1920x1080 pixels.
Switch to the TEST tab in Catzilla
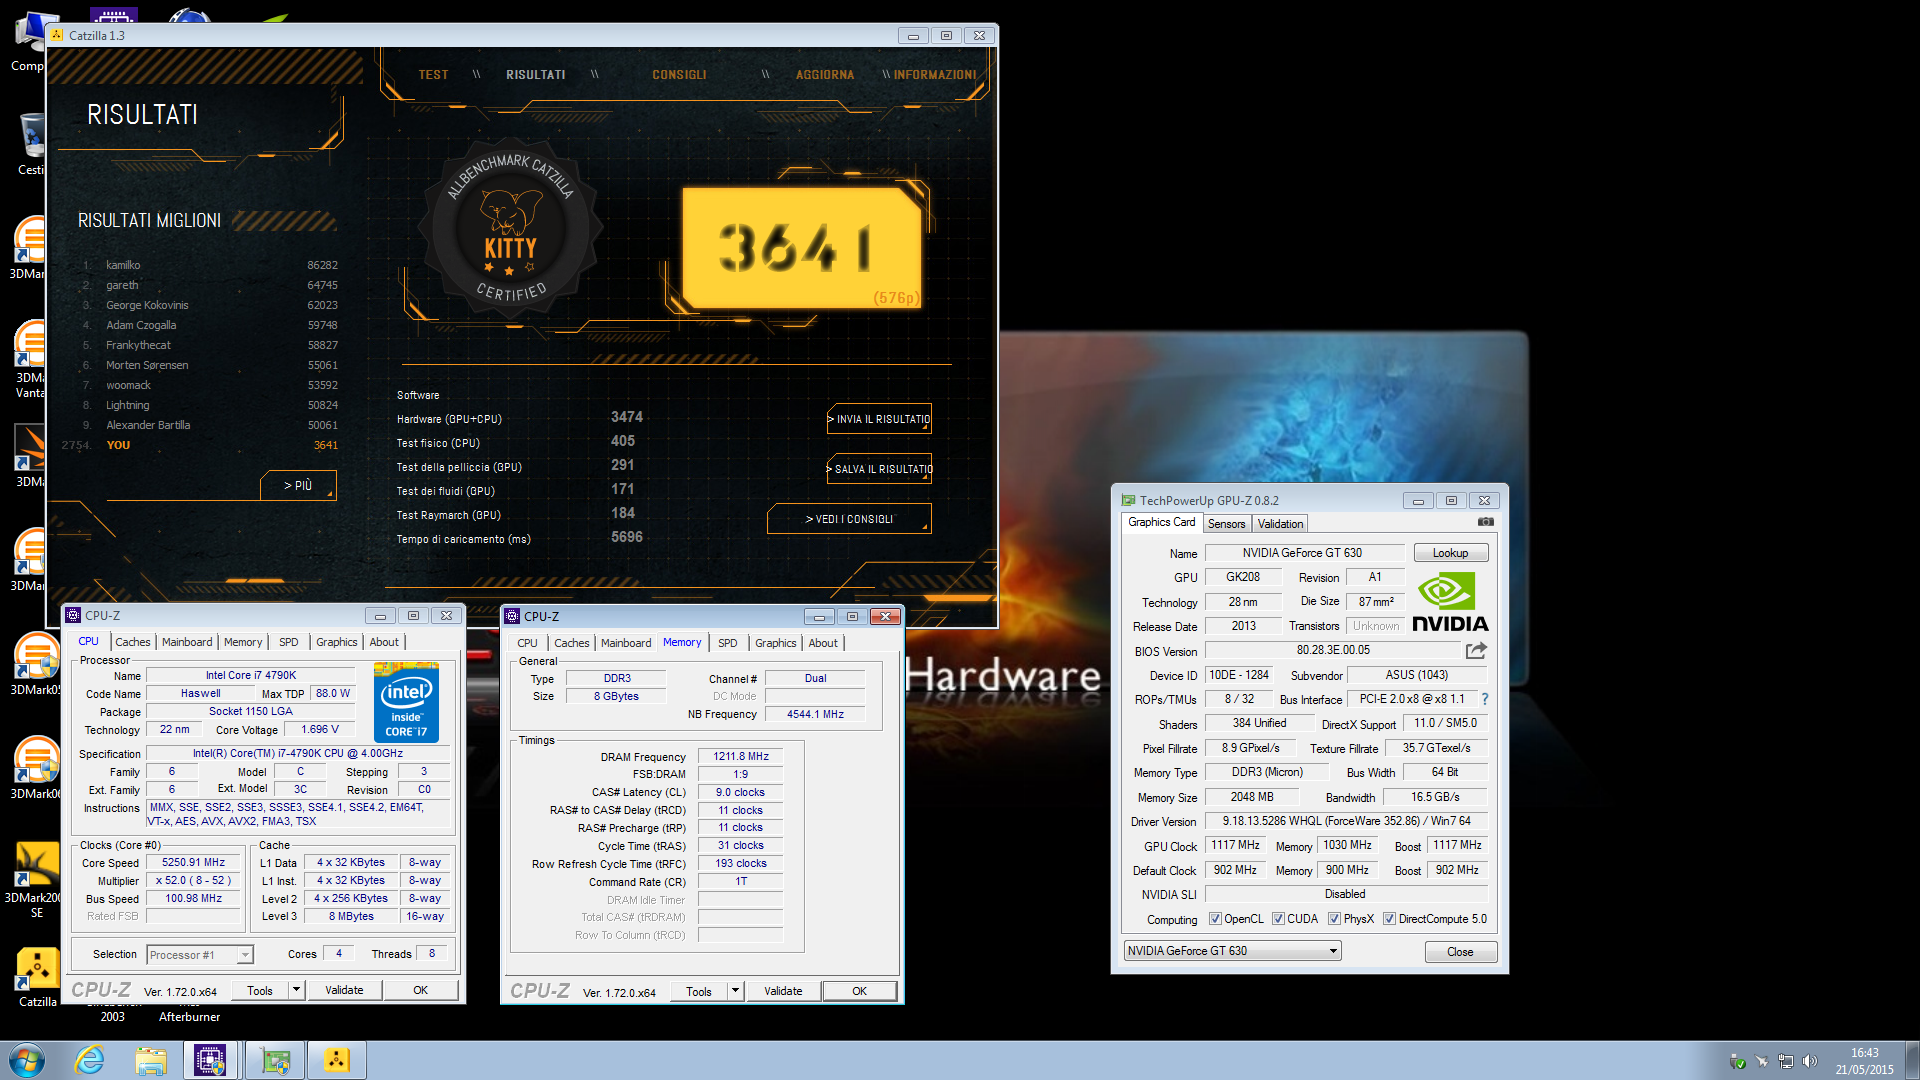tap(433, 75)
